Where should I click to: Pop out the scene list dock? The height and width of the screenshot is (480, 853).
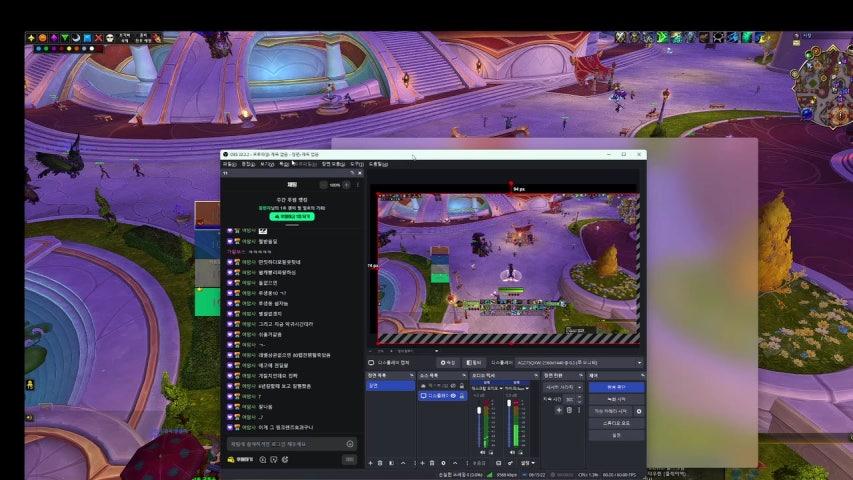412,376
